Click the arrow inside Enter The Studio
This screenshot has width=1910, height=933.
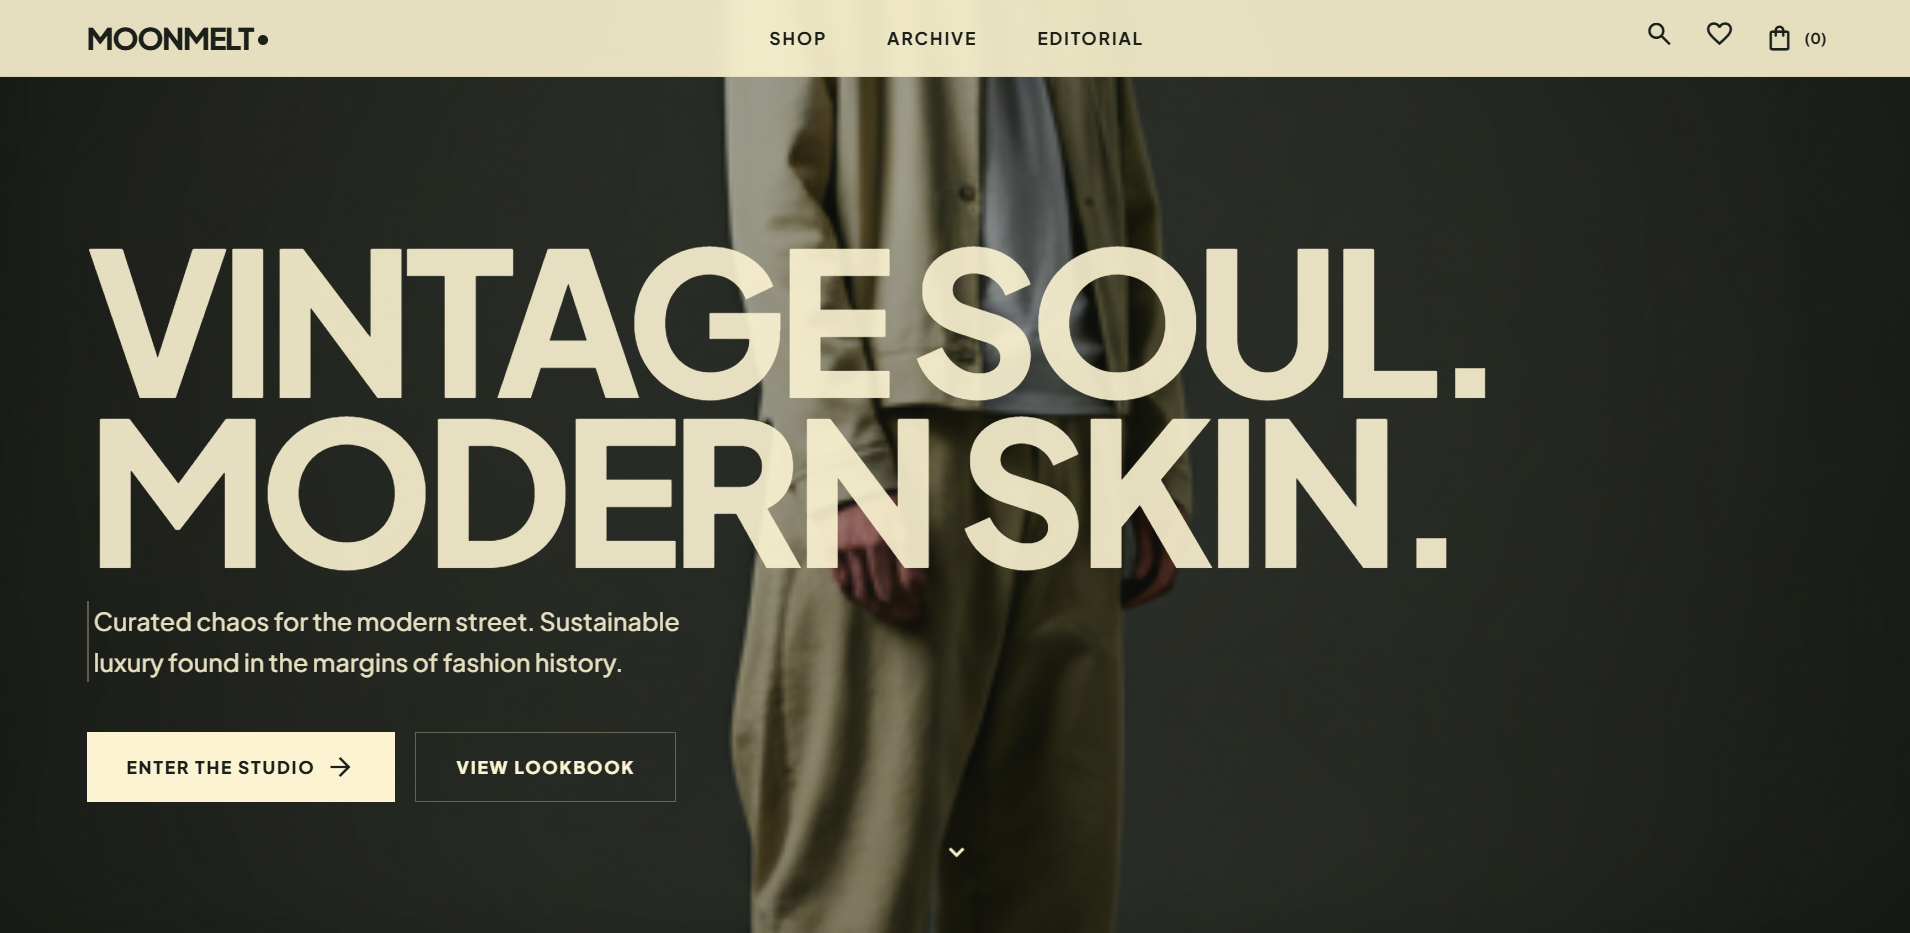(341, 767)
